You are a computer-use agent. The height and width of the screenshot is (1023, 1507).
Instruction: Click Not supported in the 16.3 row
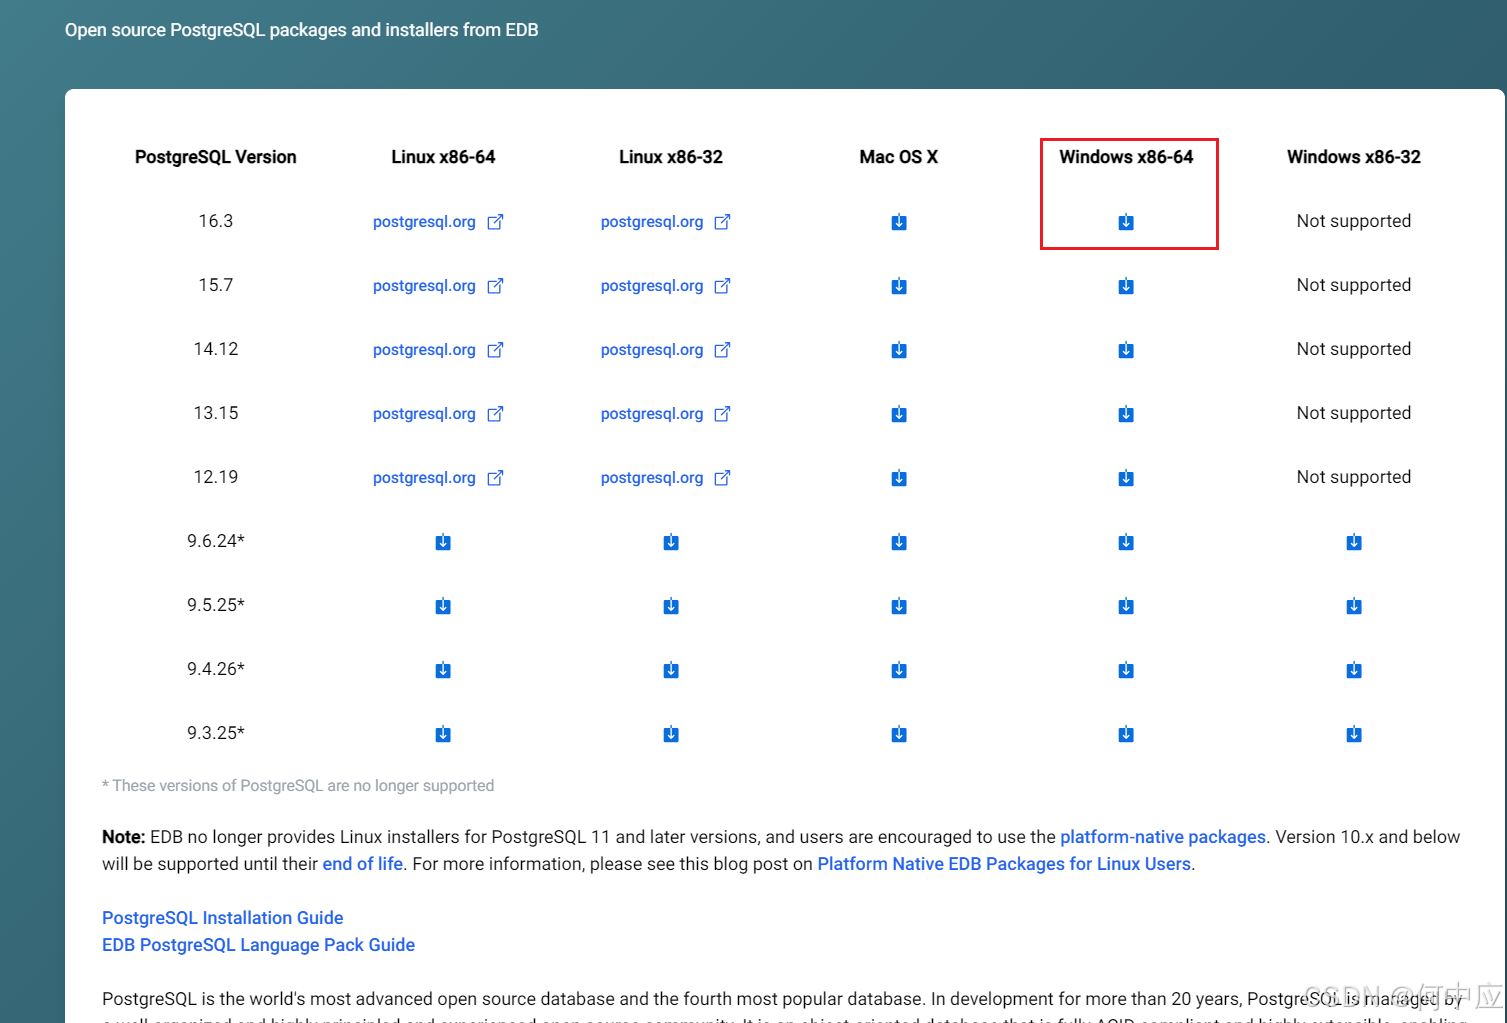1354,221
